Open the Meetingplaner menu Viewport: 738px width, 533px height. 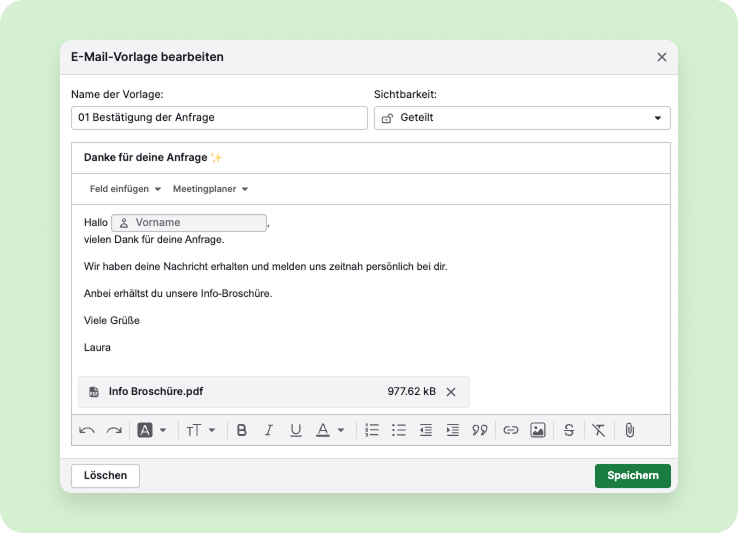click(x=210, y=189)
